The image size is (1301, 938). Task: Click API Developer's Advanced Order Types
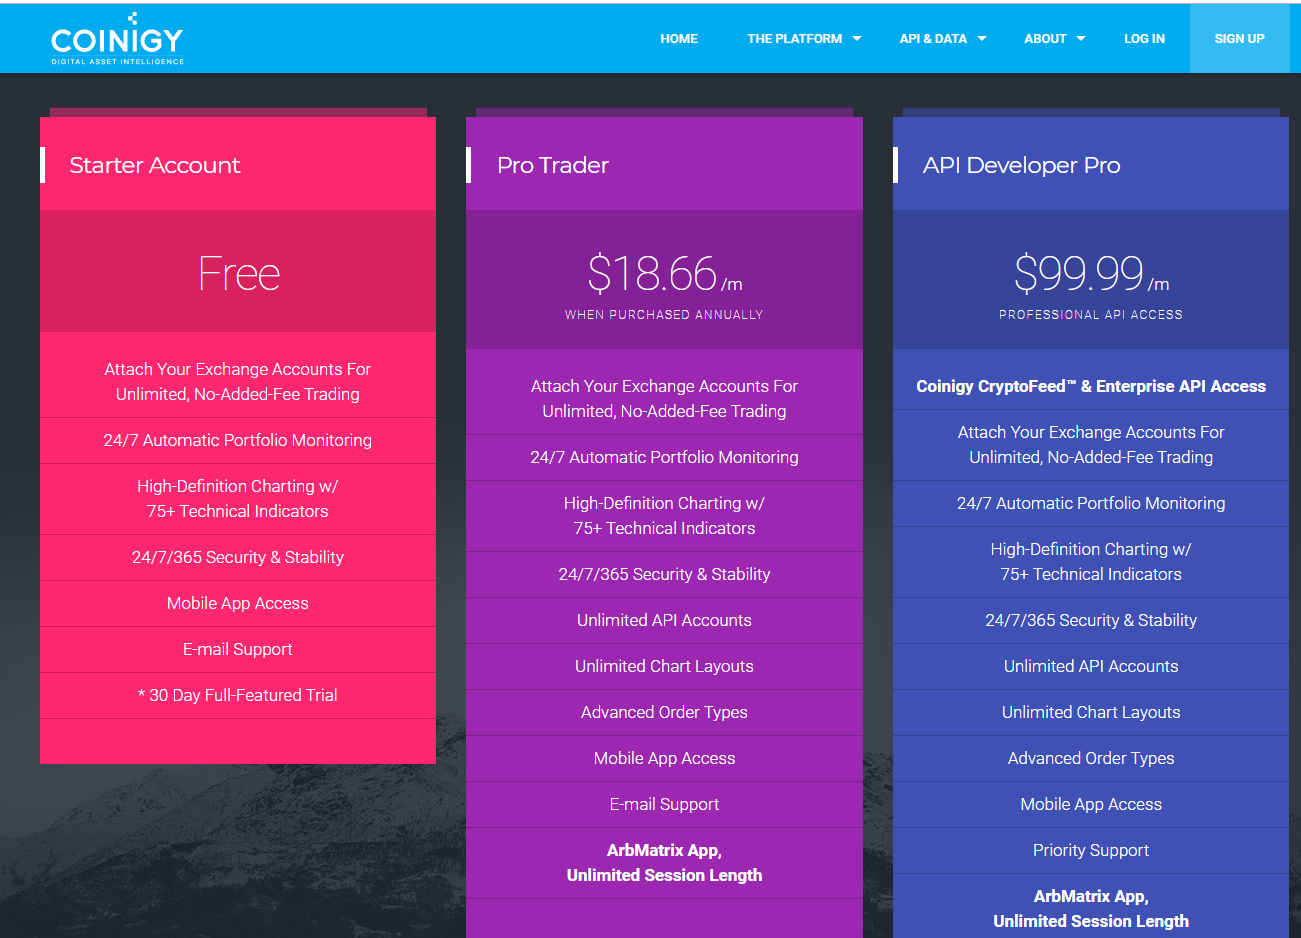click(1091, 758)
